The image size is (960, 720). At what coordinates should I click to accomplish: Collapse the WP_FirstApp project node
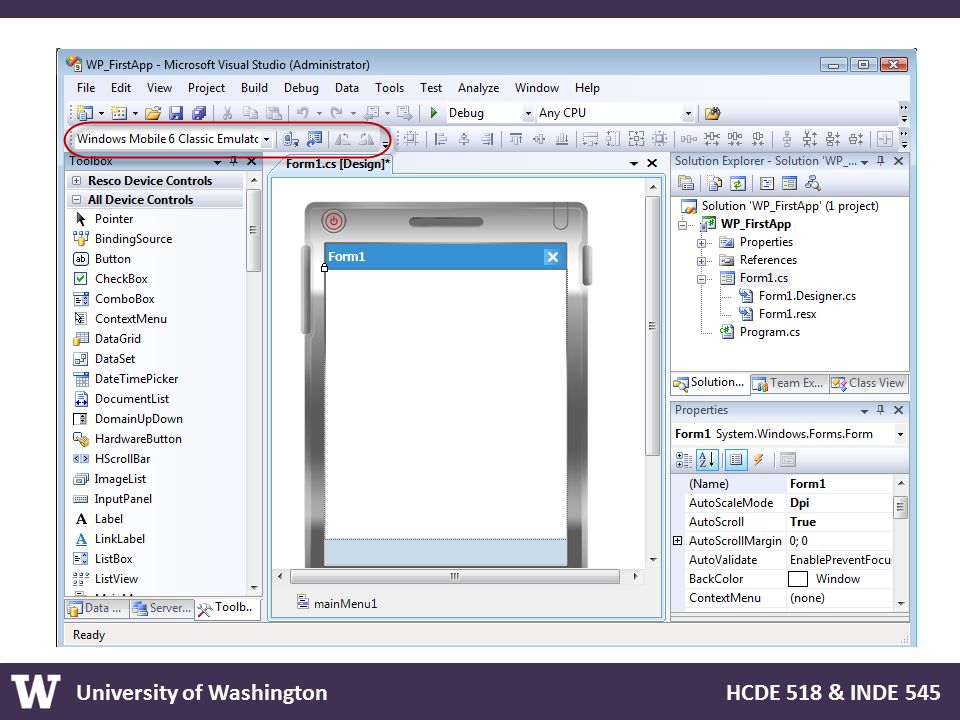click(x=683, y=225)
